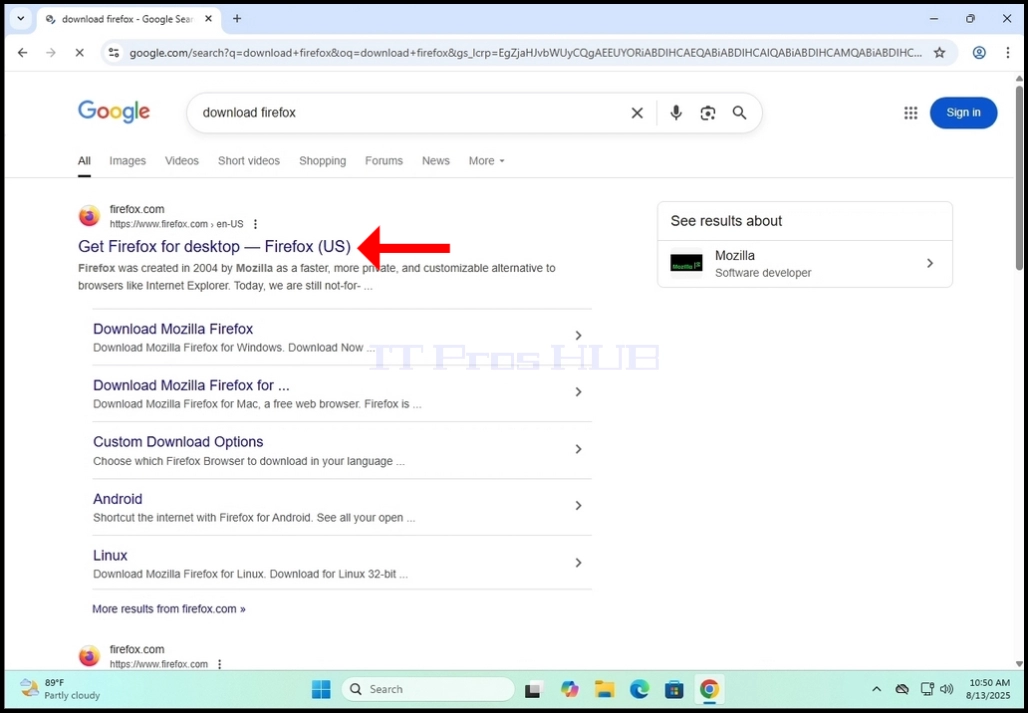Open weather widget showing 89°F
Screen dimensions: 1028x713
60,689
